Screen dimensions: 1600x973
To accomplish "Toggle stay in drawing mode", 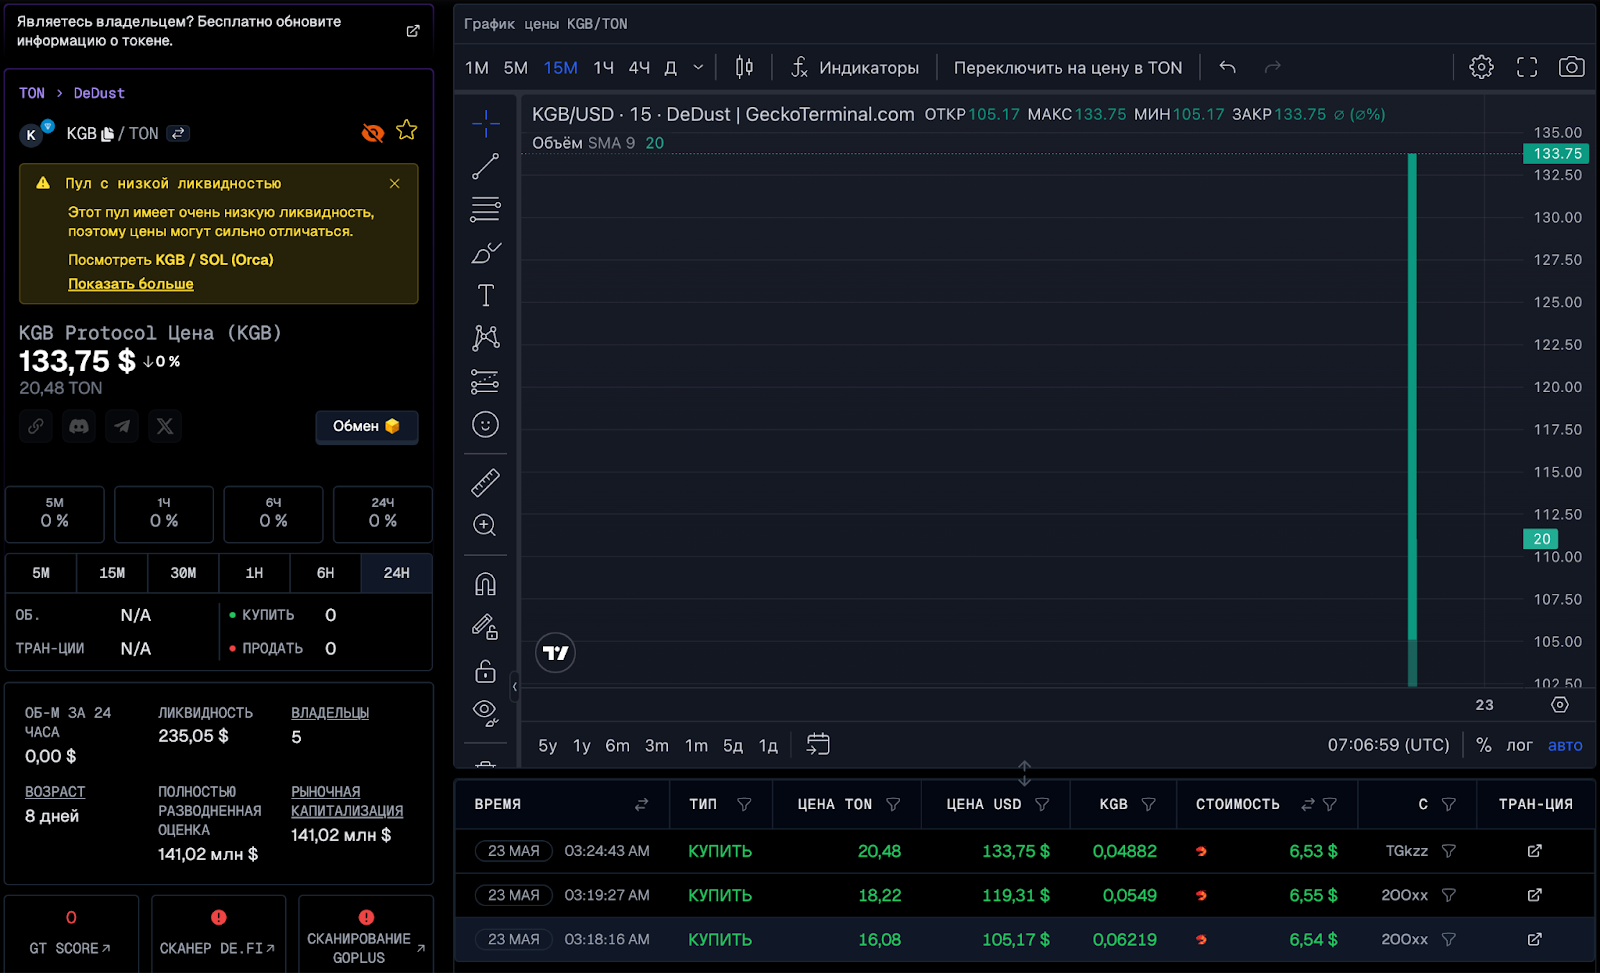I will 485,627.
